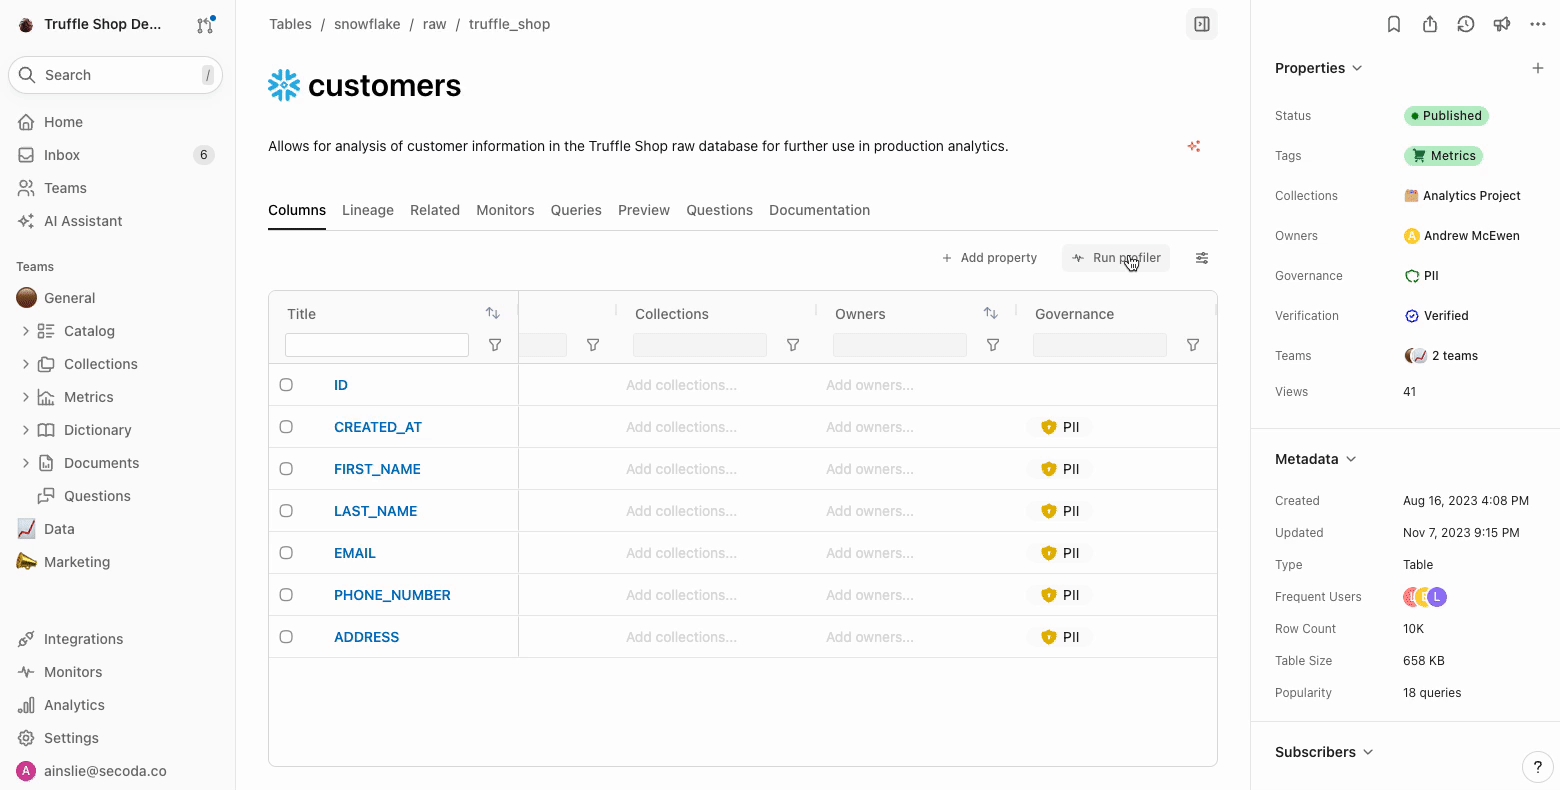The width and height of the screenshot is (1560, 790).
Task: Click the megaphone announce icon
Action: coord(1502,24)
